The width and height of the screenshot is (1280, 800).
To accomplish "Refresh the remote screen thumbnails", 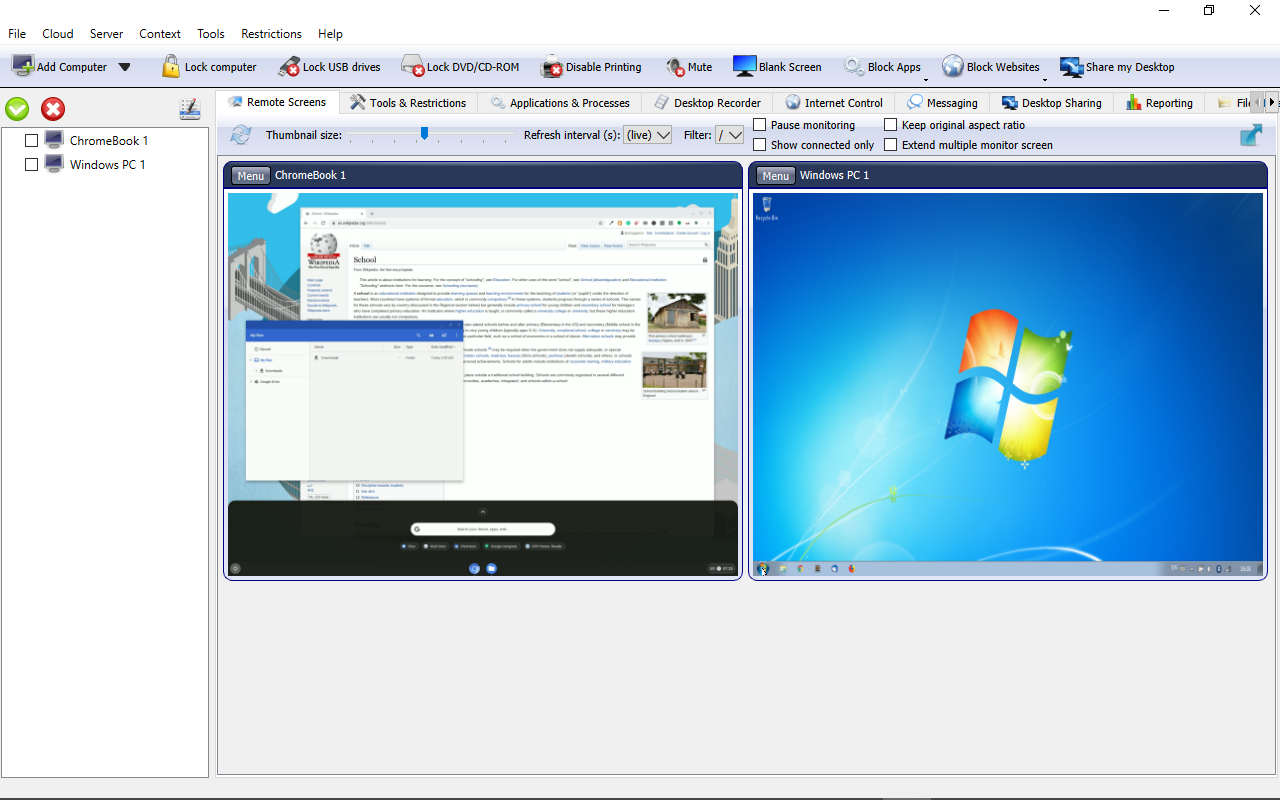I will tap(240, 134).
